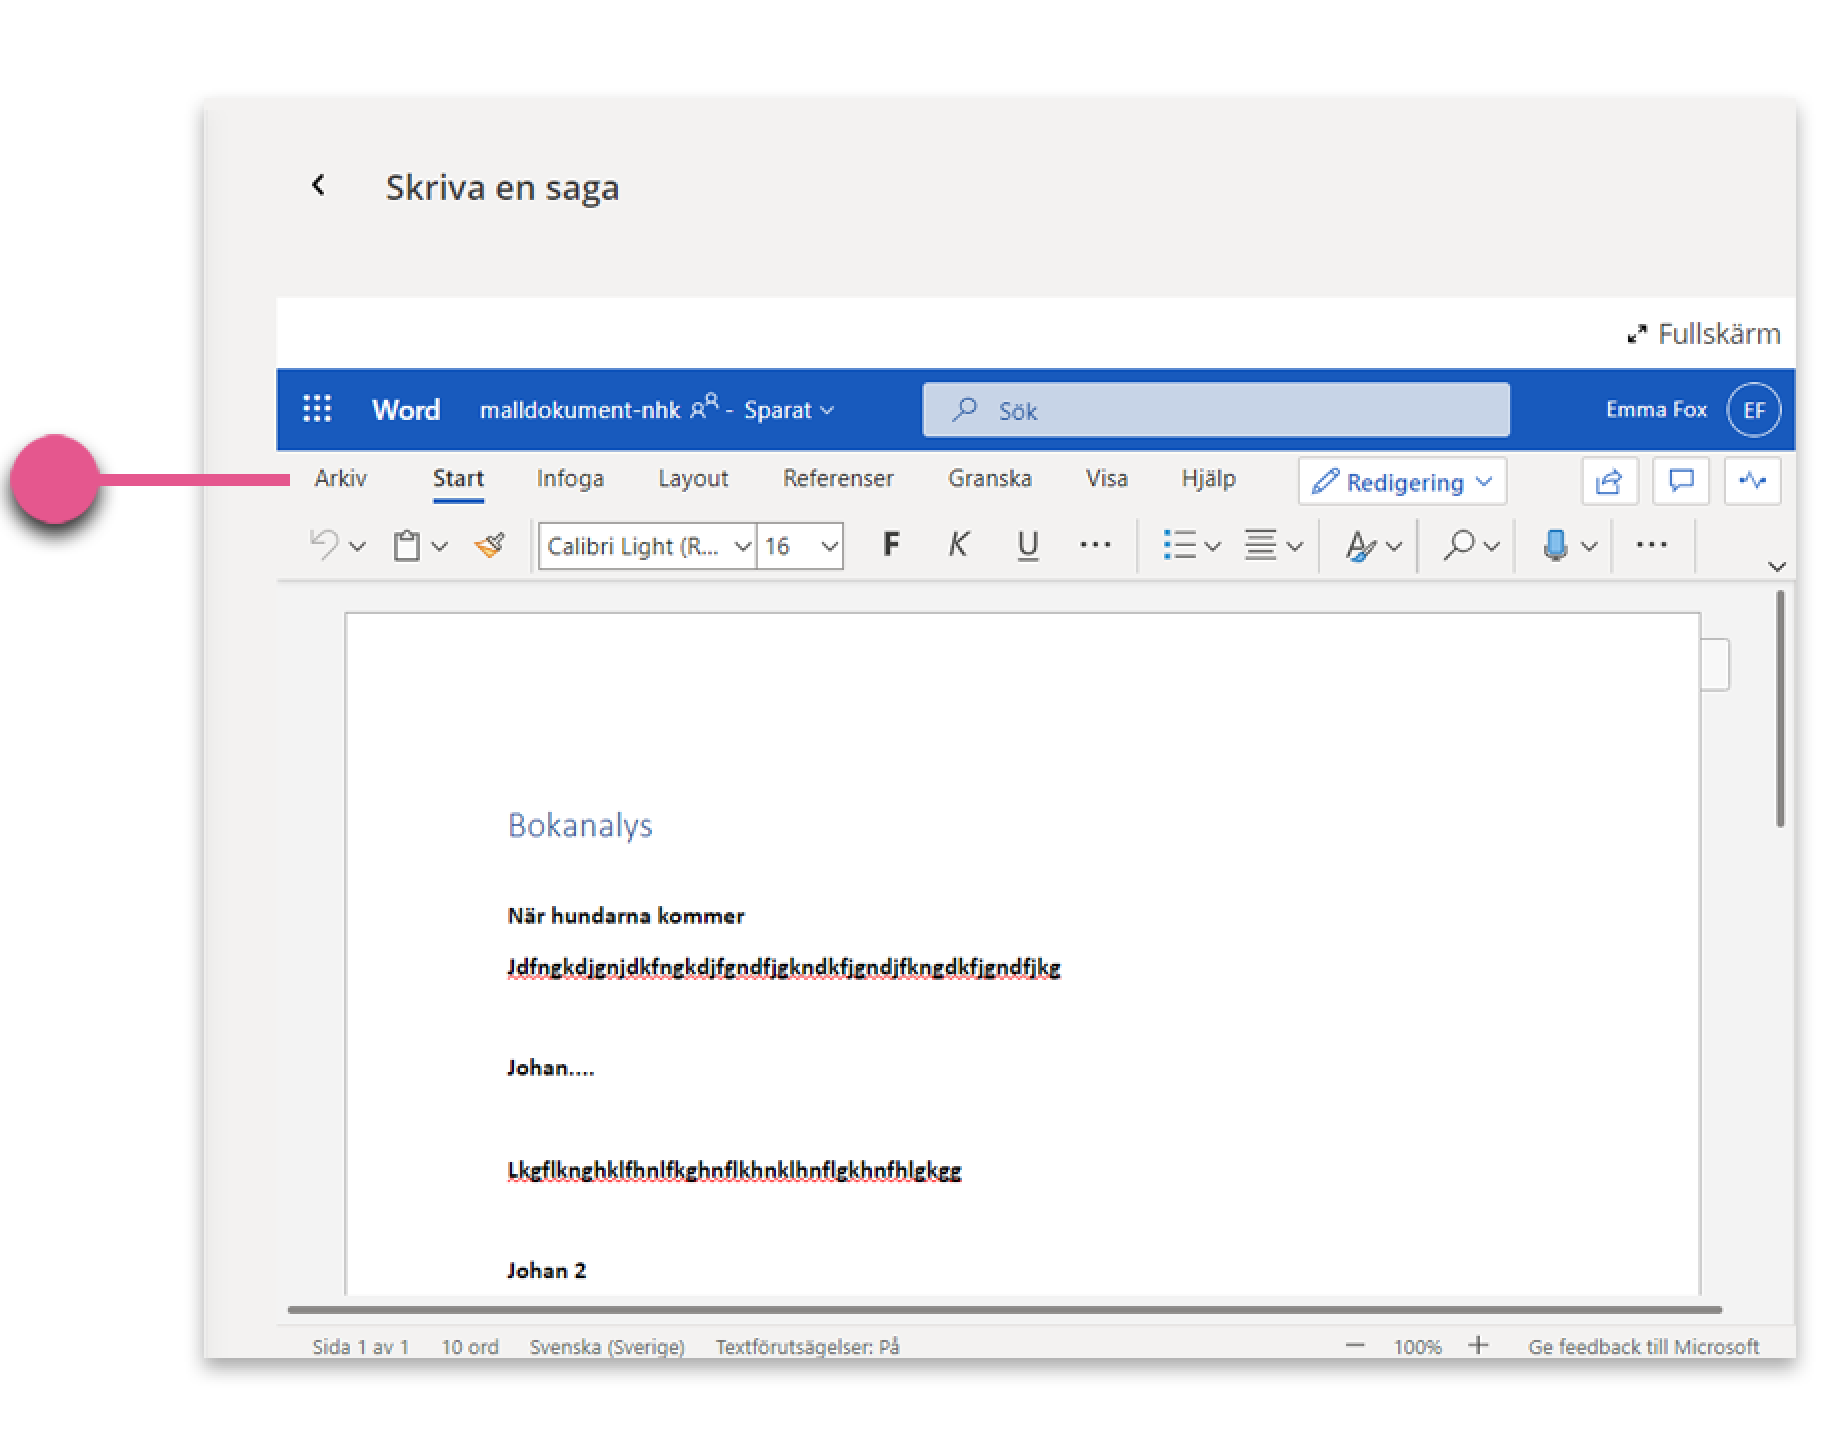The image size is (1848, 1432).
Task: Switch to the Granska tab
Action: point(990,478)
